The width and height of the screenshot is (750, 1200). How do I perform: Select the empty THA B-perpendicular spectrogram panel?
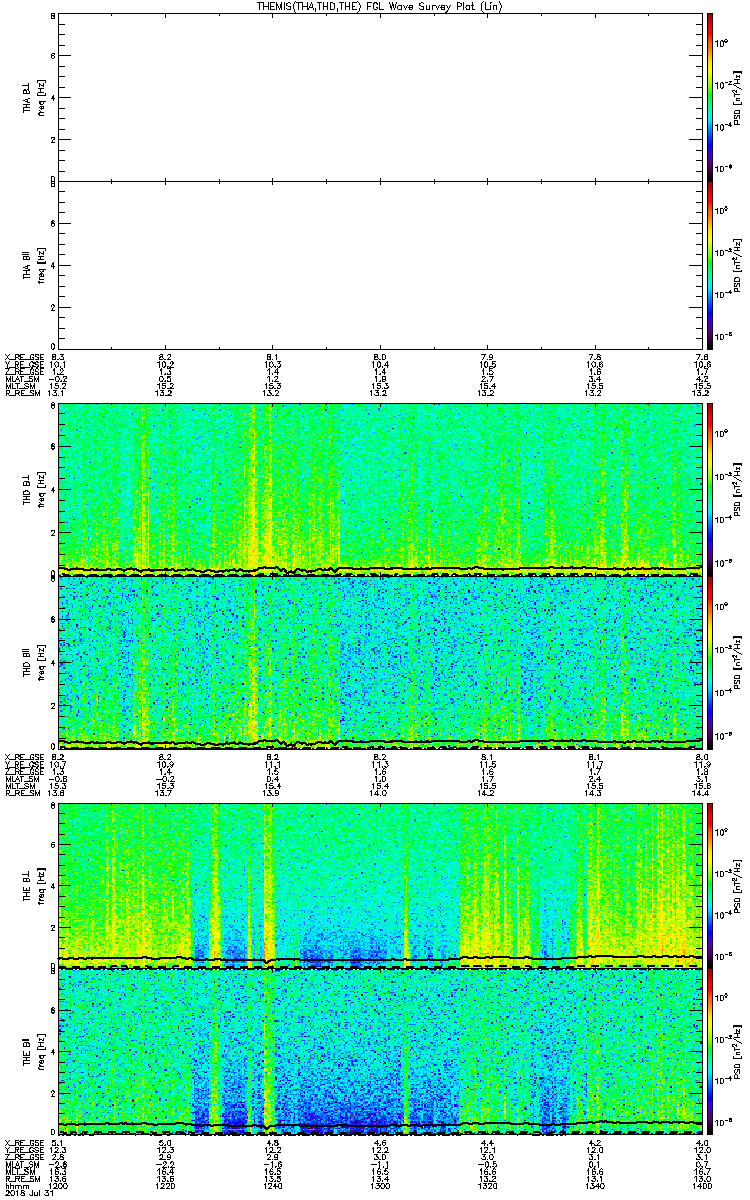pyautogui.click(x=380, y=97)
